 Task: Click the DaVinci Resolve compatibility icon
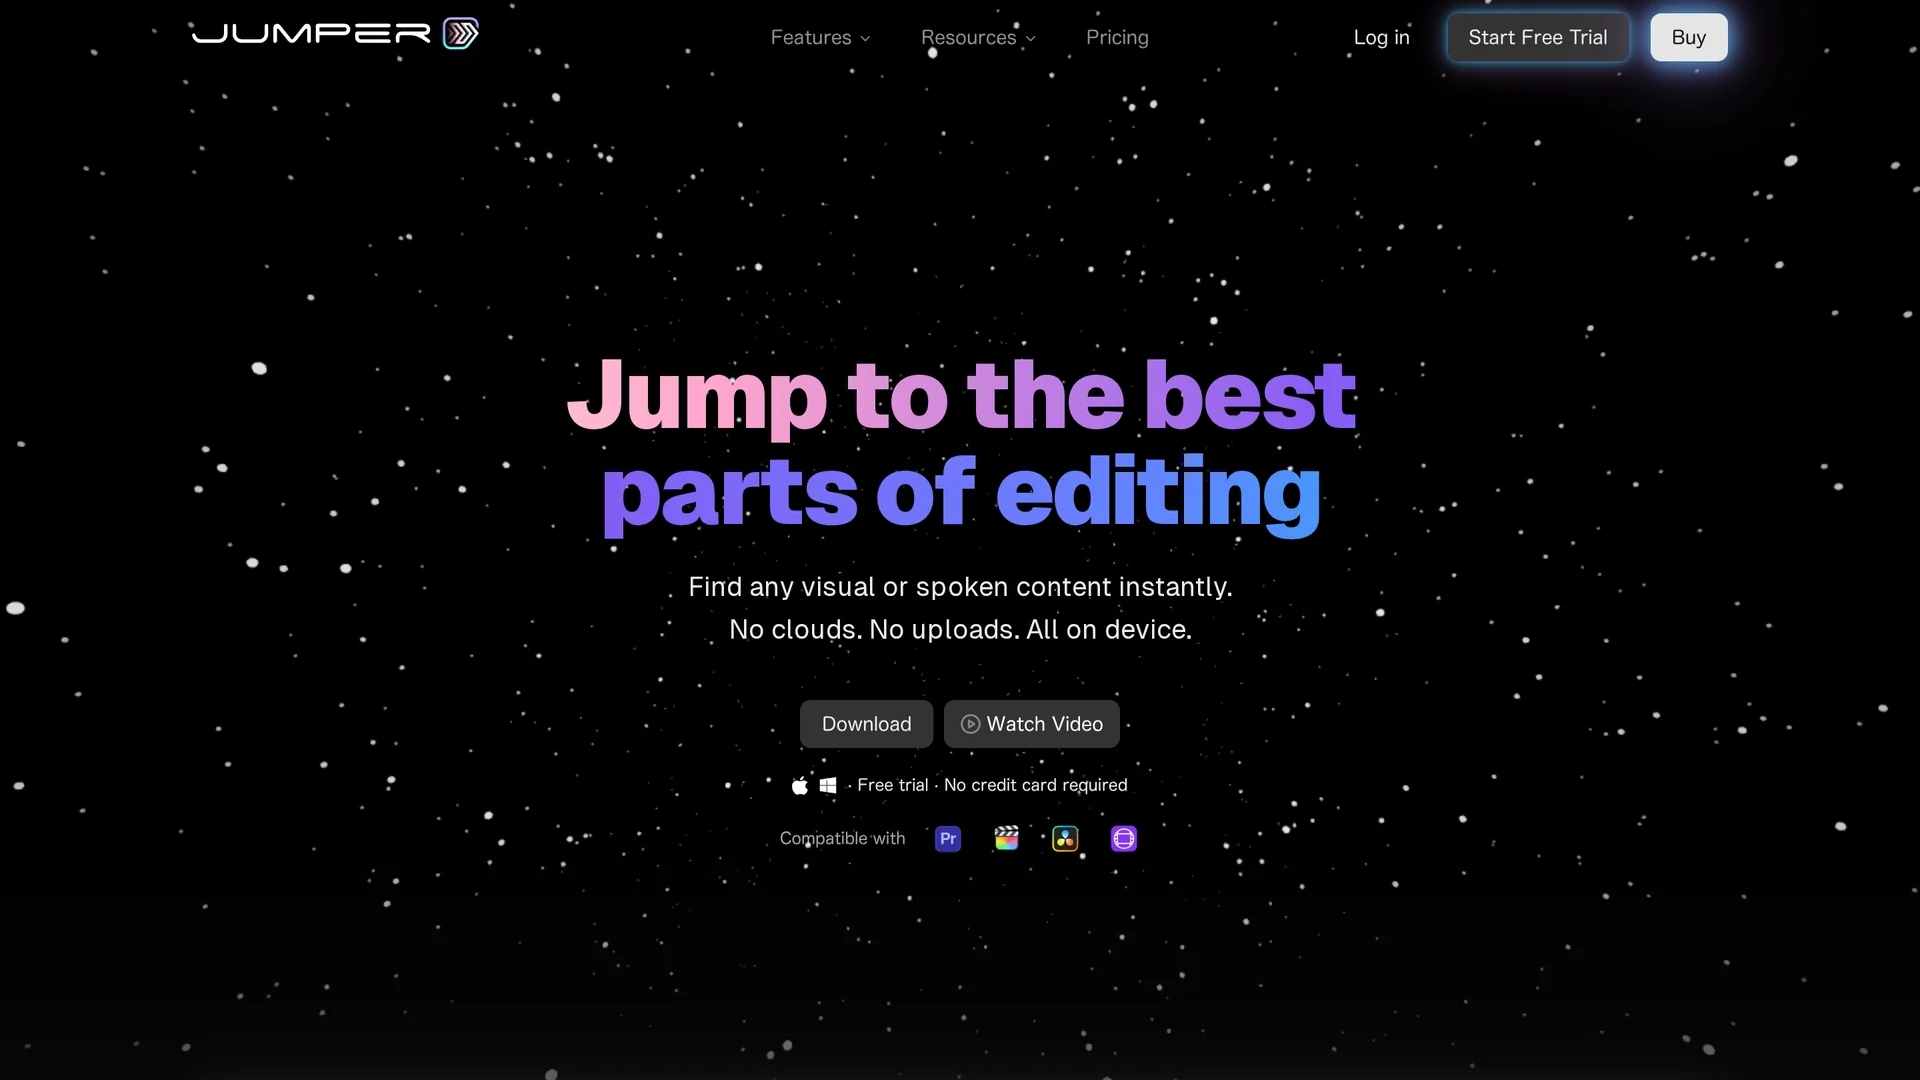(x=1066, y=839)
